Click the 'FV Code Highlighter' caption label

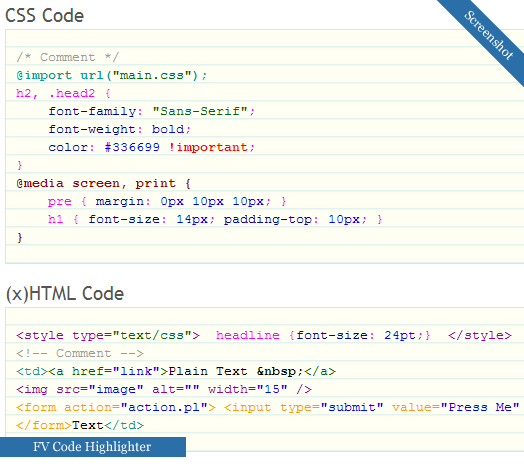(x=92, y=447)
